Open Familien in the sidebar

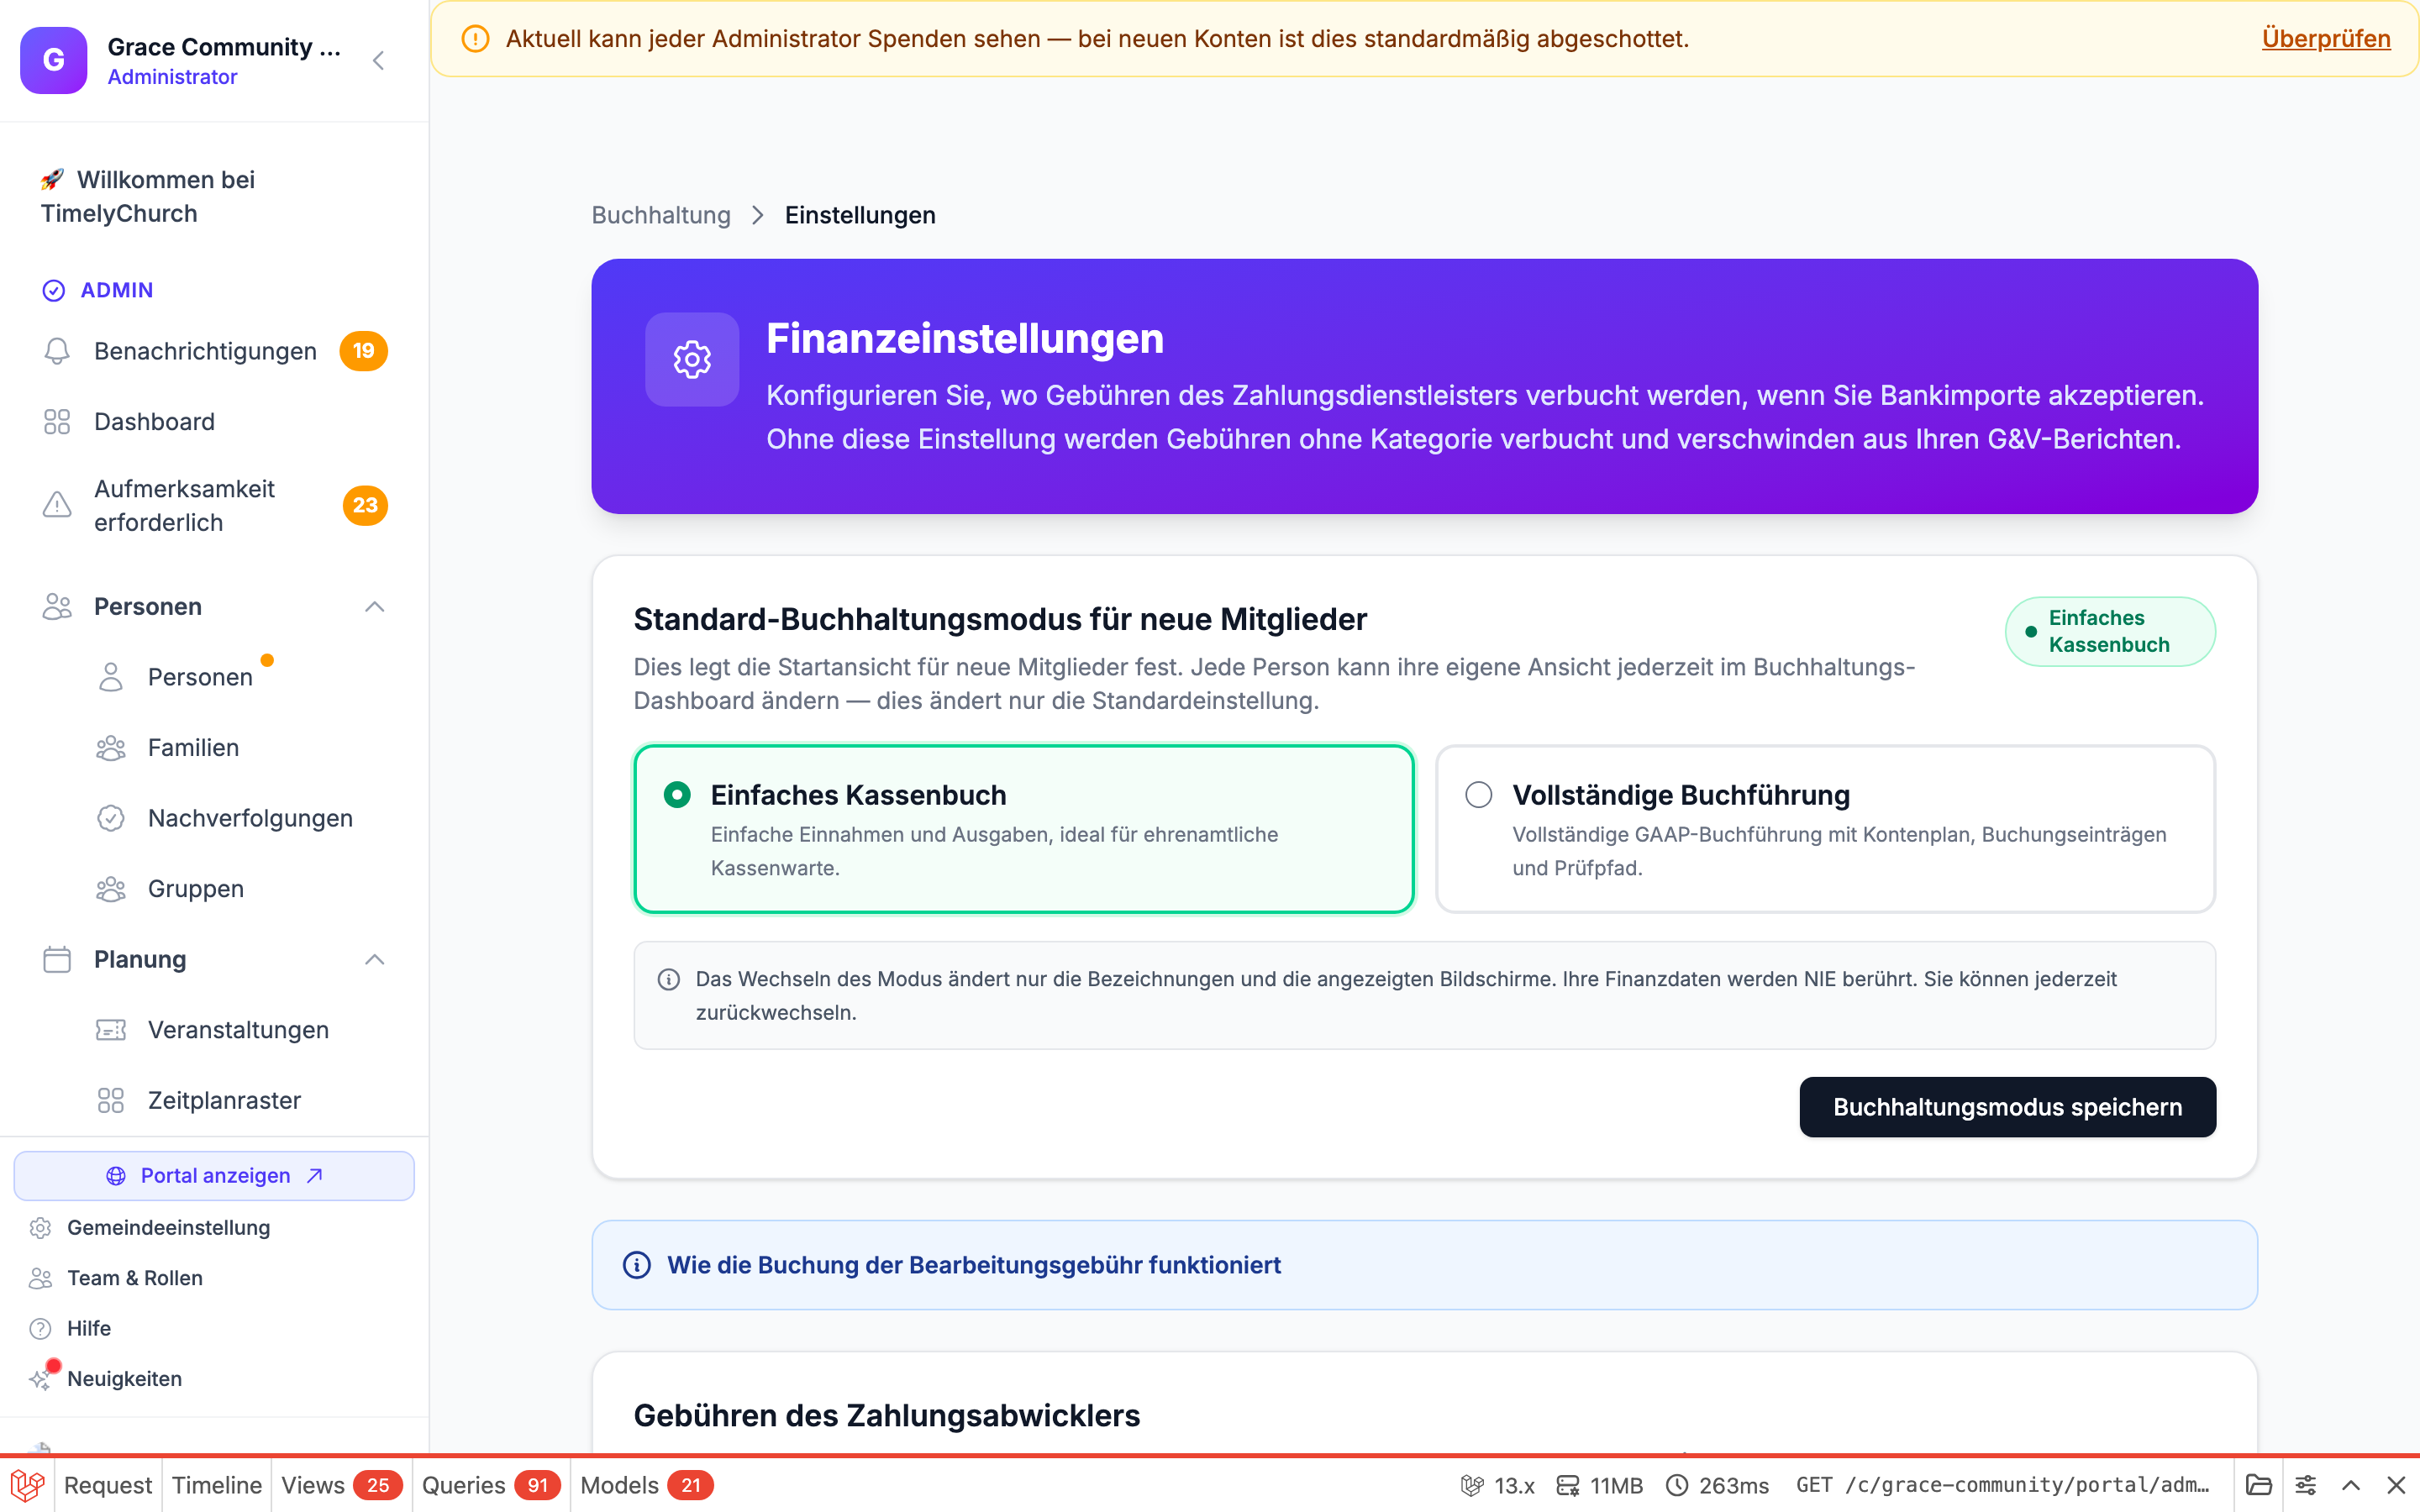(x=194, y=748)
